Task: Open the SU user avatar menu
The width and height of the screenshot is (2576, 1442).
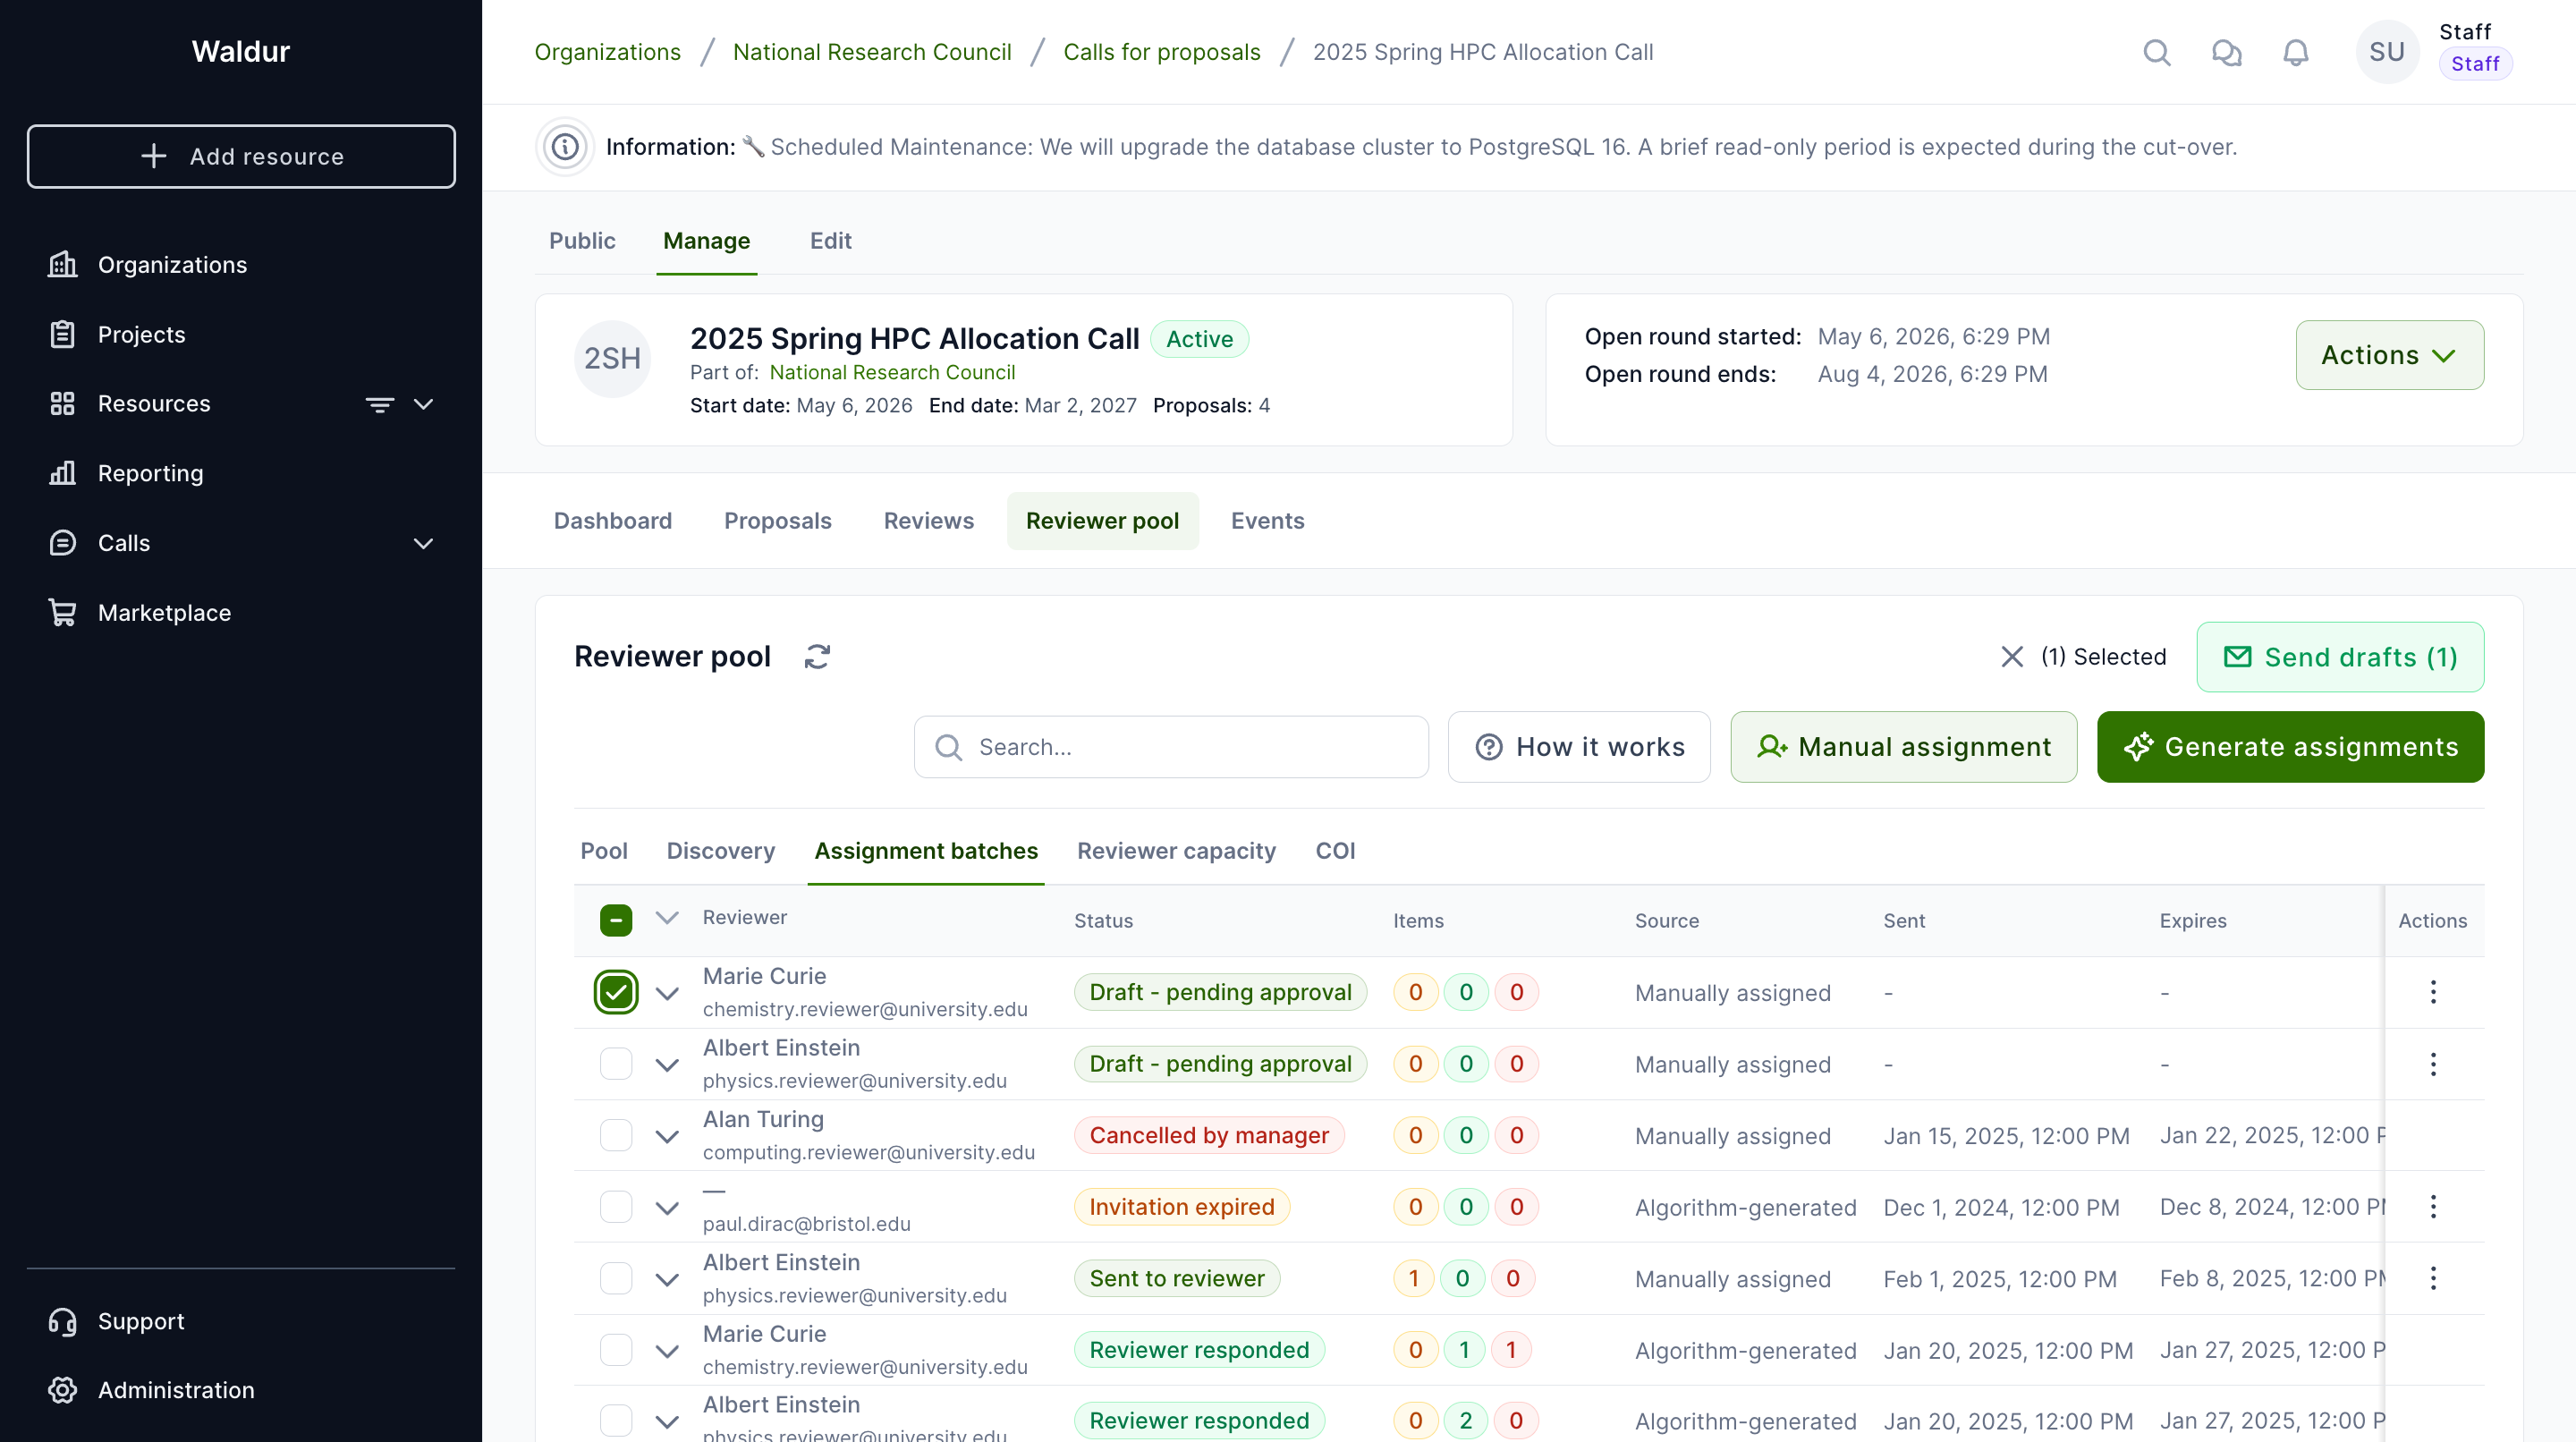Action: point(2386,52)
